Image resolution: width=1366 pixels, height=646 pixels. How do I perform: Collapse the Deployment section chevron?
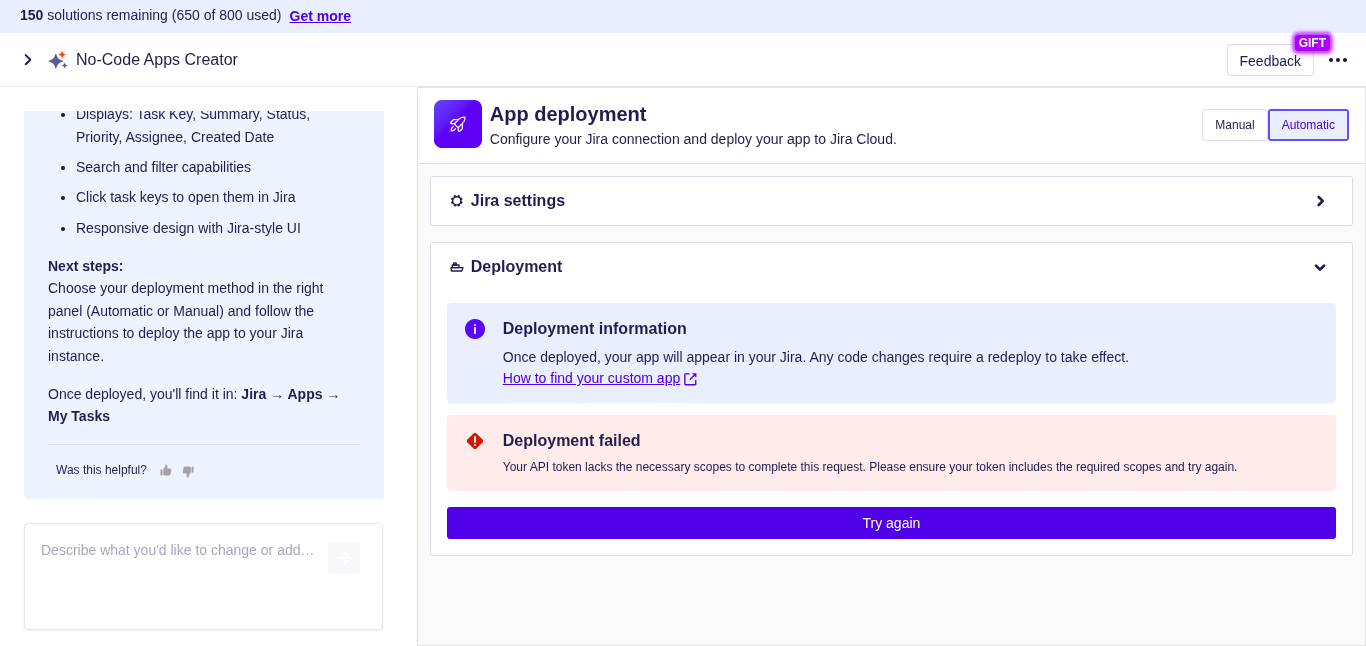tap(1320, 267)
